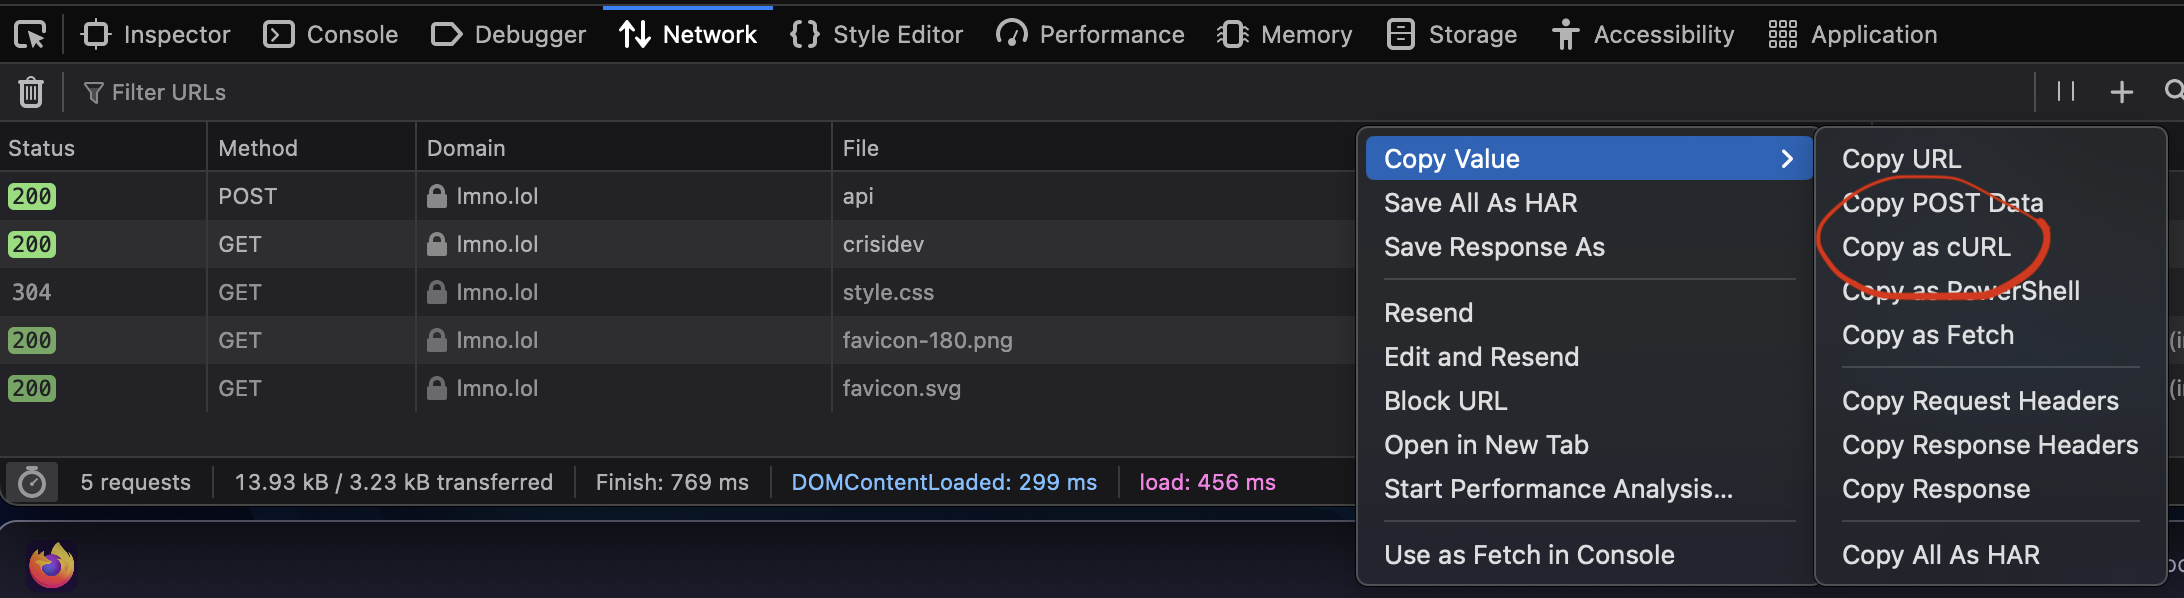Open network search magnifier icon
2184x598 pixels.
point(2173,92)
